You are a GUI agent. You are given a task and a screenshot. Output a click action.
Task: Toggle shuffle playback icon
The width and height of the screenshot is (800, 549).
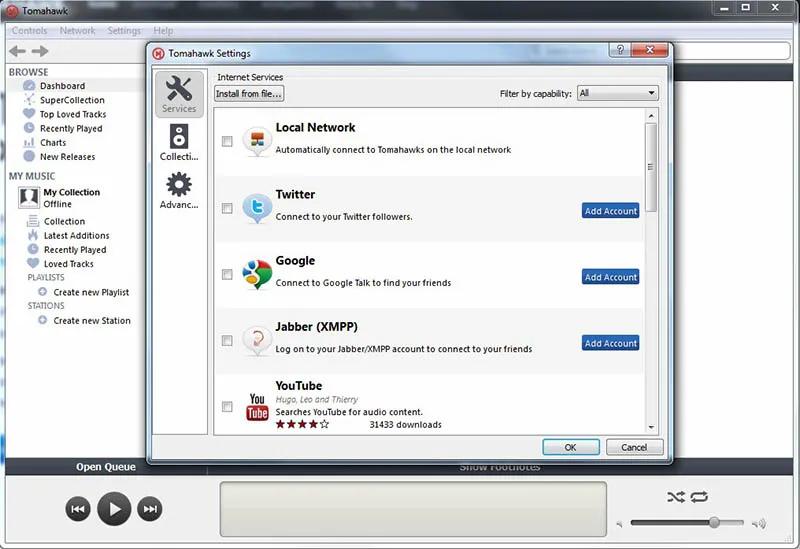[x=675, y=497]
